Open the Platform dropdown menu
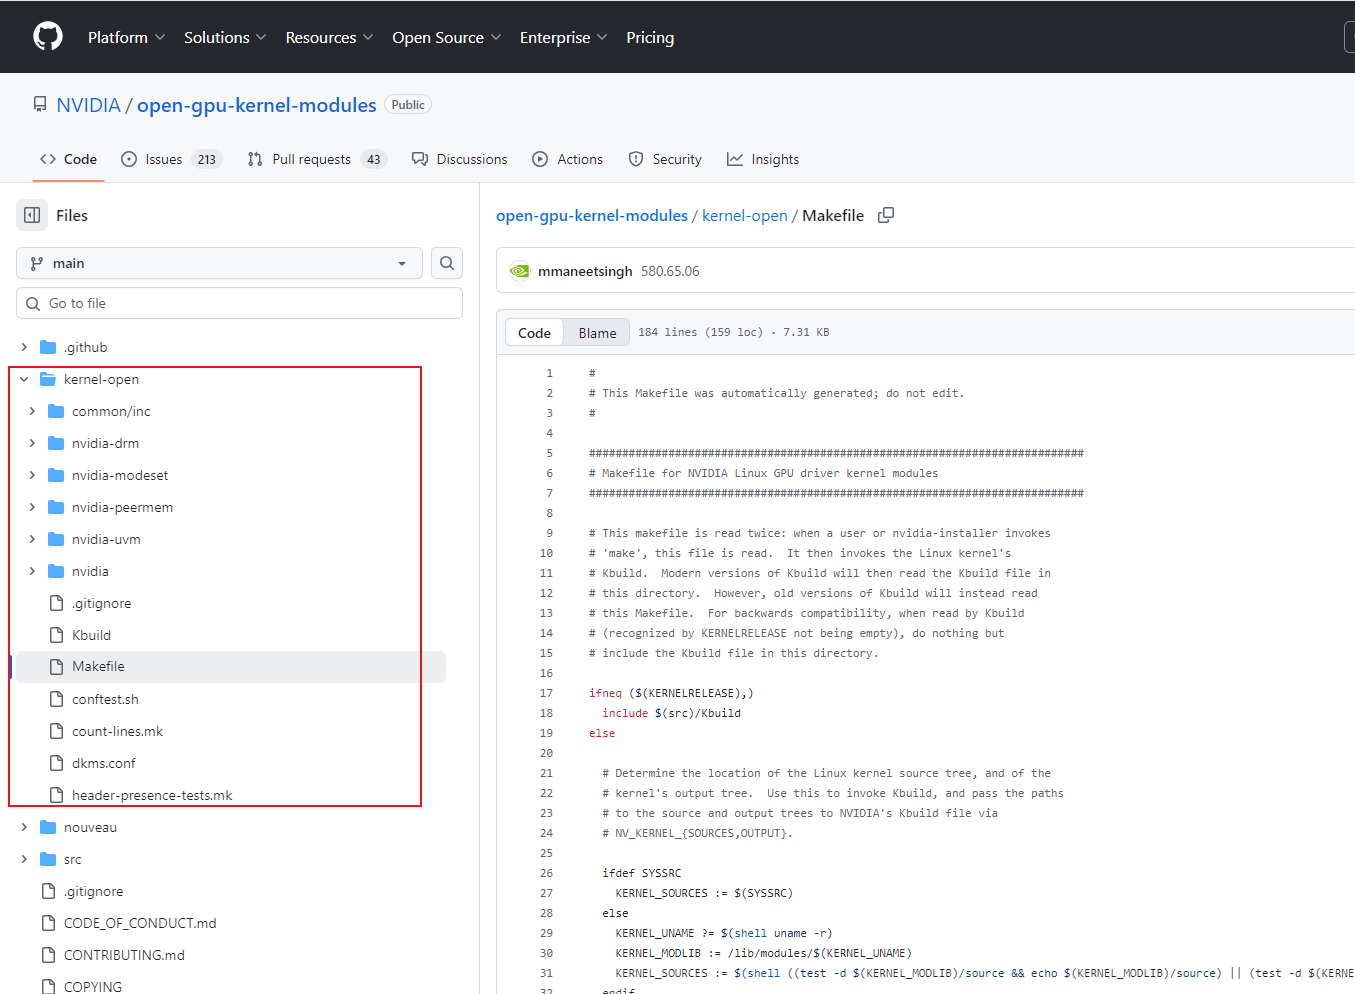The width and height of the screenshot is (1355, 994). pyautogui.click(x=126, y=37)
